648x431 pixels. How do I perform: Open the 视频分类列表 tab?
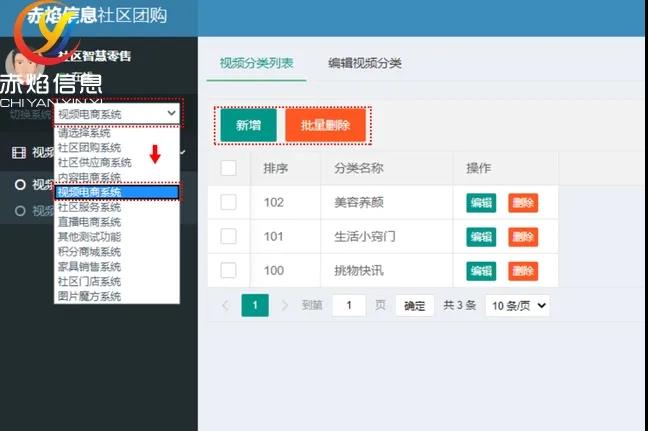[257, 63]
